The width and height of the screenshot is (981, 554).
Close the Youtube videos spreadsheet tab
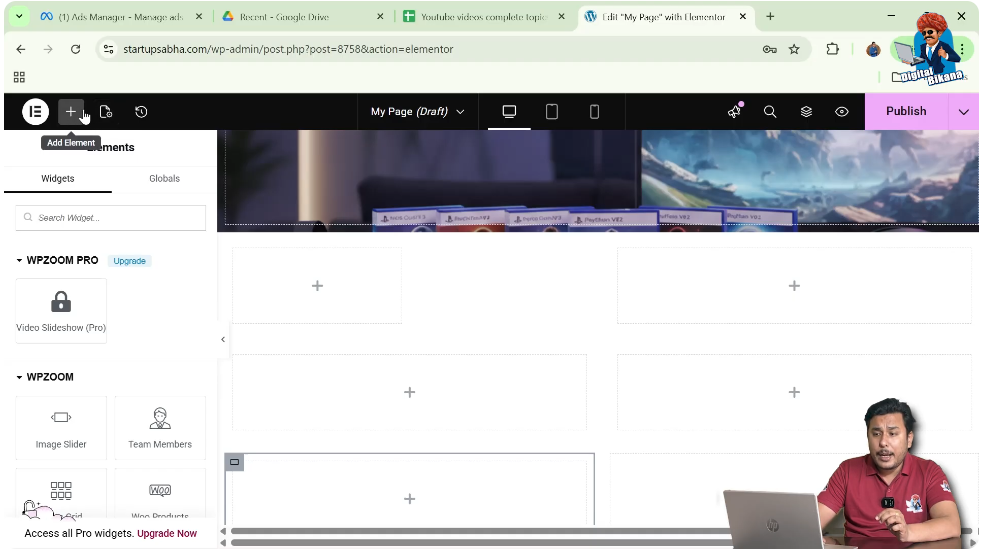[x=561, y=17]
